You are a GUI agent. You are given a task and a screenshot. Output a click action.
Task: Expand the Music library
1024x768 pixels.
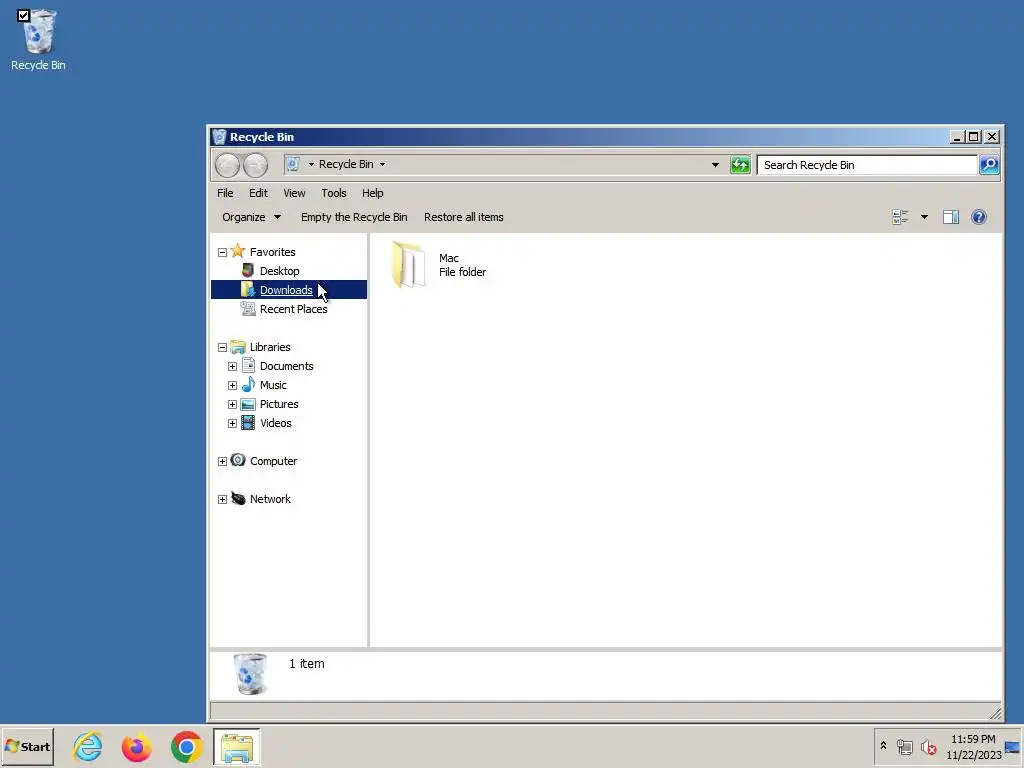[x=232, y=385]
